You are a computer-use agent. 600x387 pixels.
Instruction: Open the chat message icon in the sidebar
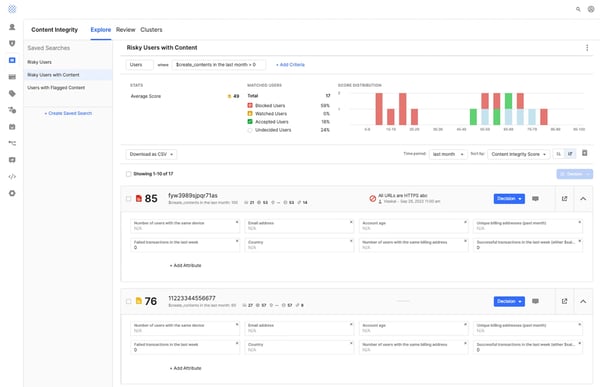tap(12, 160)
